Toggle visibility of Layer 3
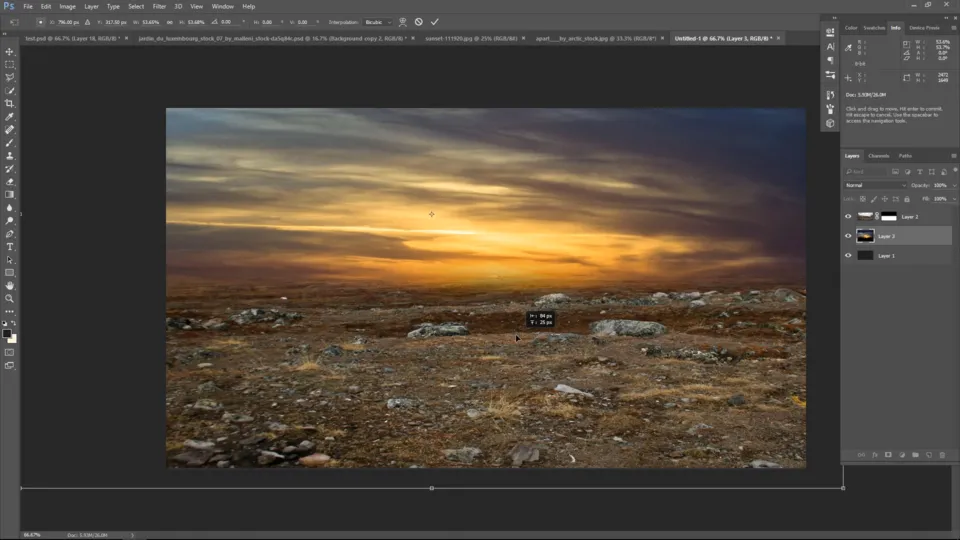 tap(848, 236)
